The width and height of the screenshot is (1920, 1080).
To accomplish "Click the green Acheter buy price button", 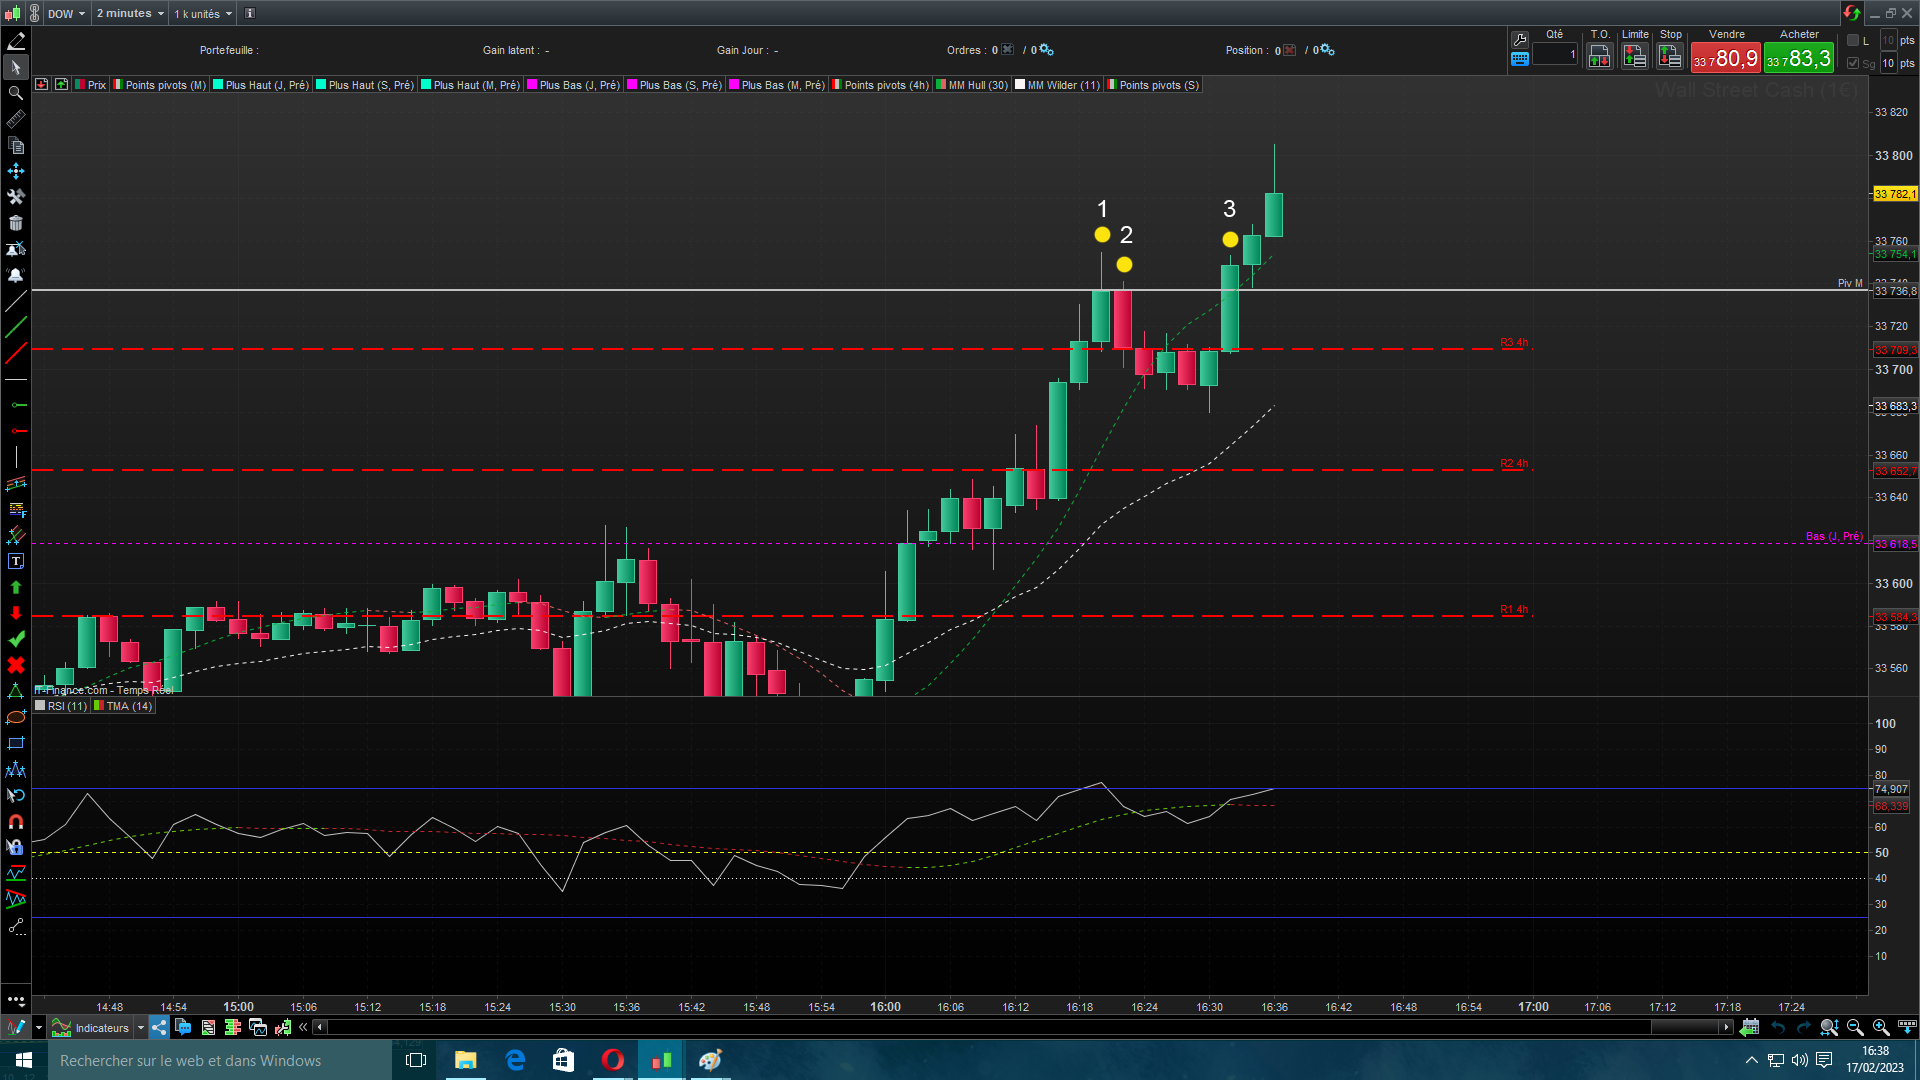I will 1798,59.
